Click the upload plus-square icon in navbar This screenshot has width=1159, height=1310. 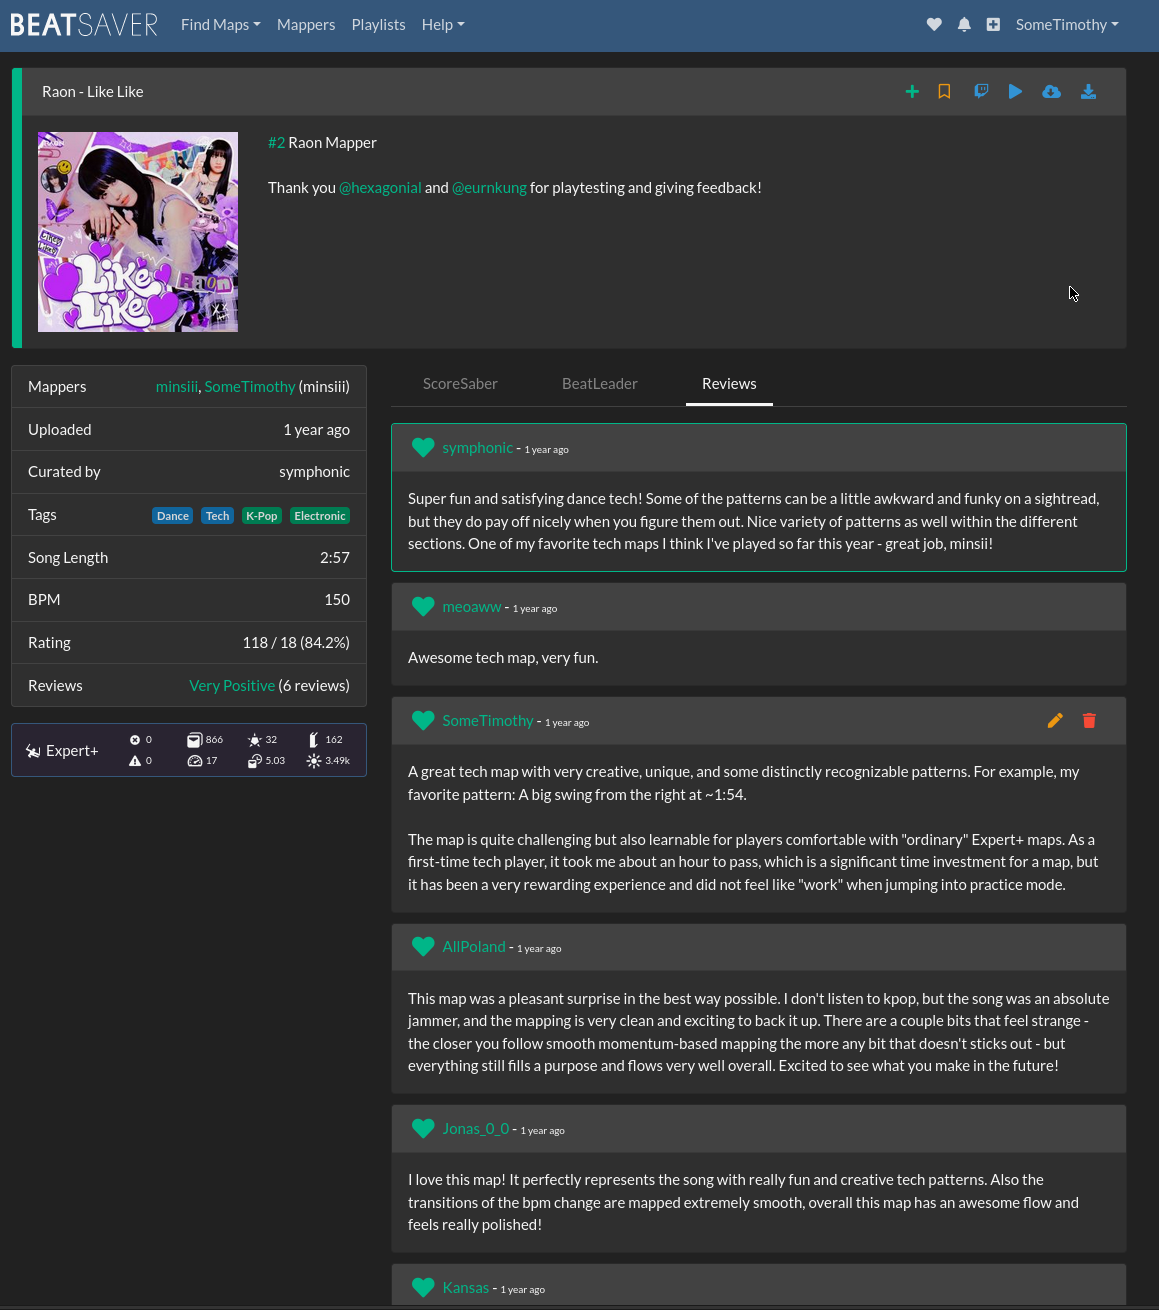point(993,25)
